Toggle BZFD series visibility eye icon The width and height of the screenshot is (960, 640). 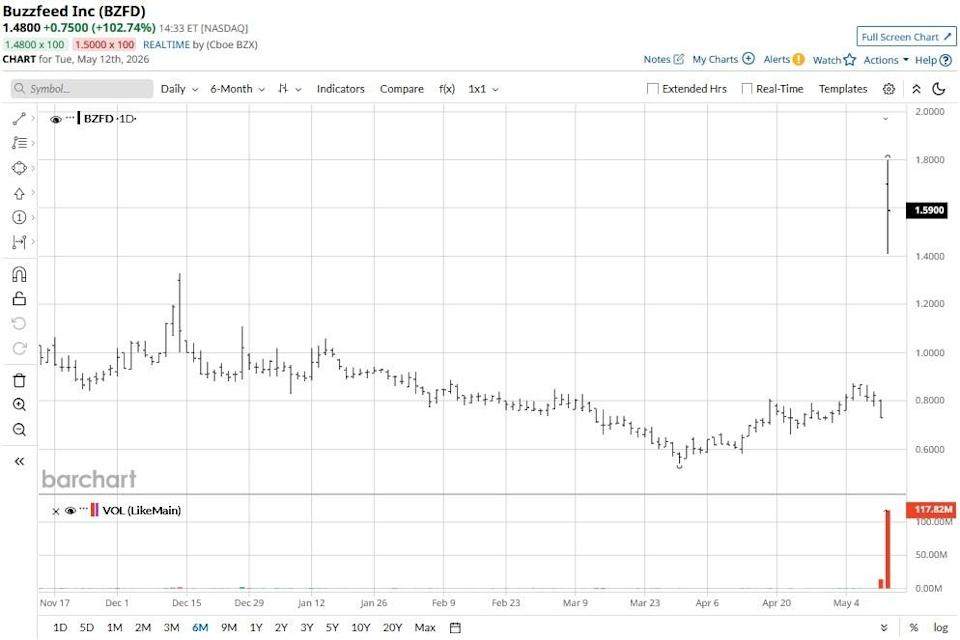tap(56, 119)
